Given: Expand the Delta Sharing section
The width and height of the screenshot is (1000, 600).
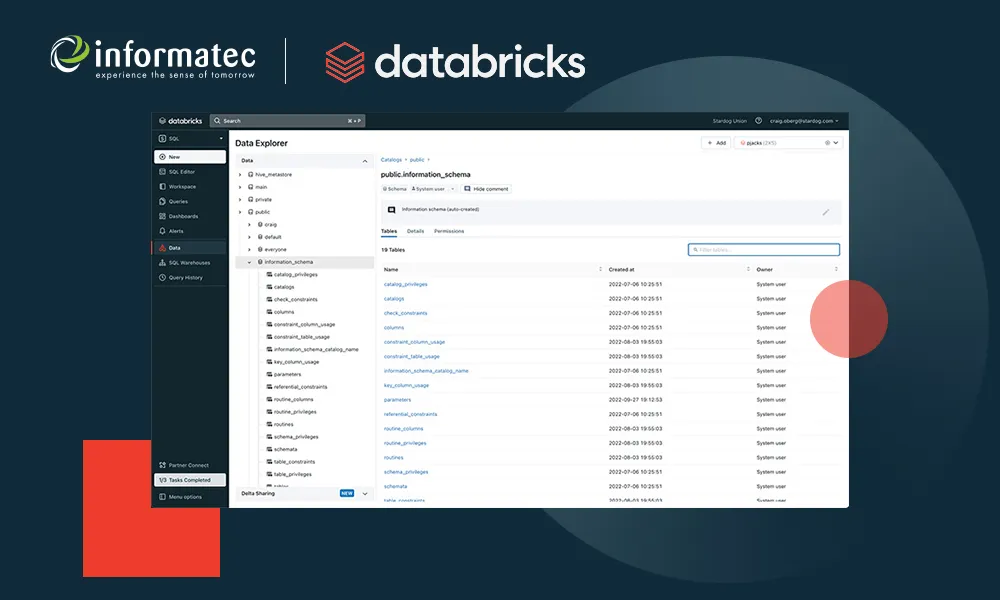Looking at the screenshot, I should 365,494.
